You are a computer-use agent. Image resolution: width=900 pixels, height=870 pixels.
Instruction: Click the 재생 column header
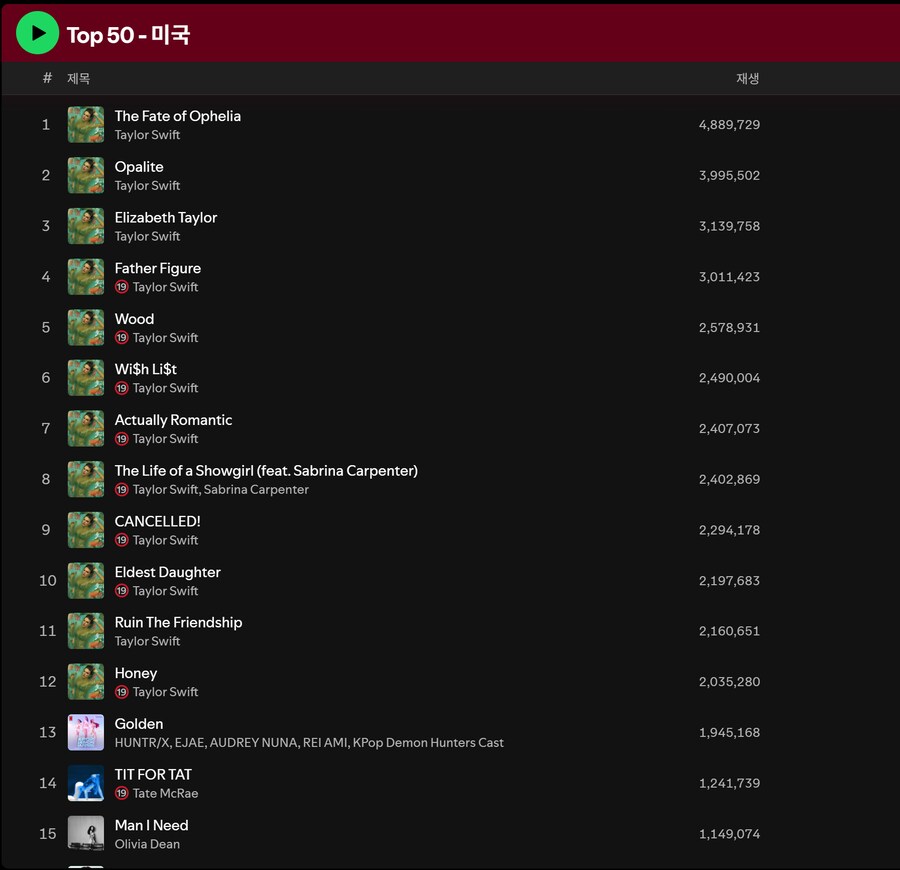(747, 78)
